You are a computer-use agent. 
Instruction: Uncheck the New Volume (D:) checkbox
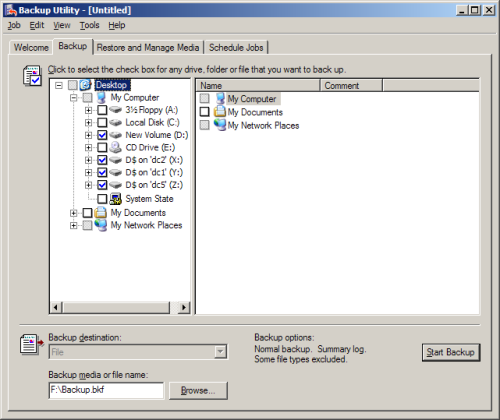click(x=102, y=135)
